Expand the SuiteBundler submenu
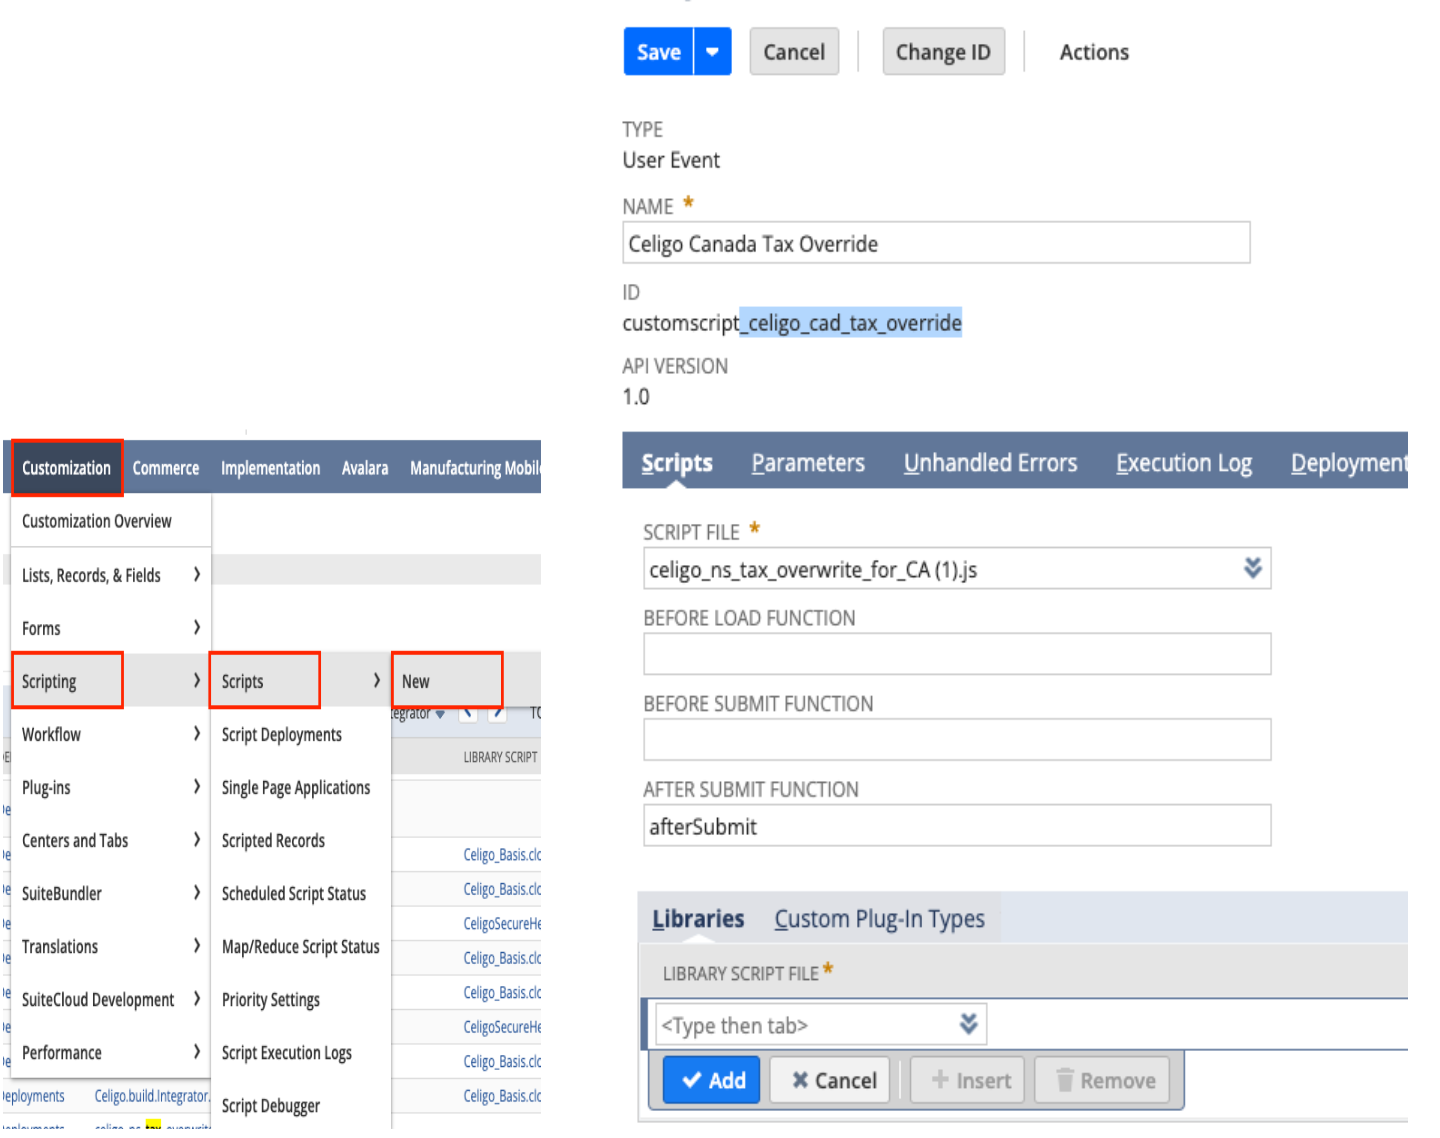This screenshot has width=1440, height=1138. [x=111, y=893]
